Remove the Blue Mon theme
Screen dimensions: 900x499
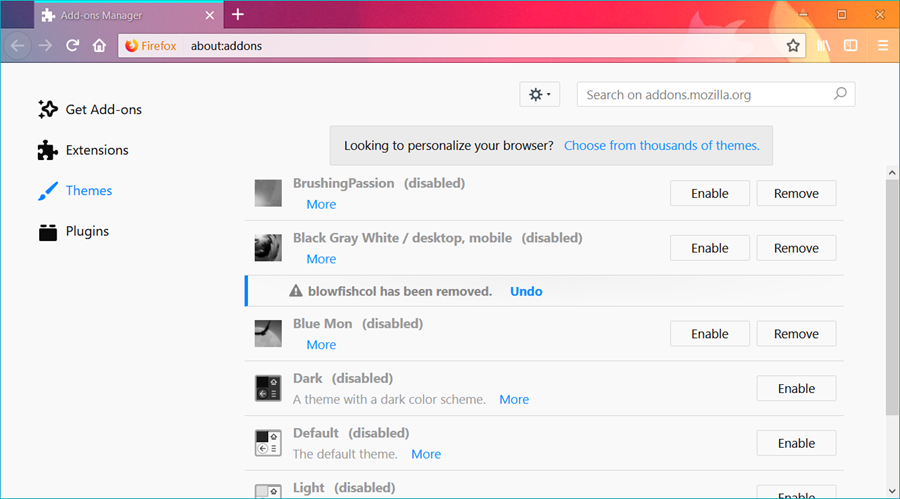pyautogui.click(x=796, y=334)
